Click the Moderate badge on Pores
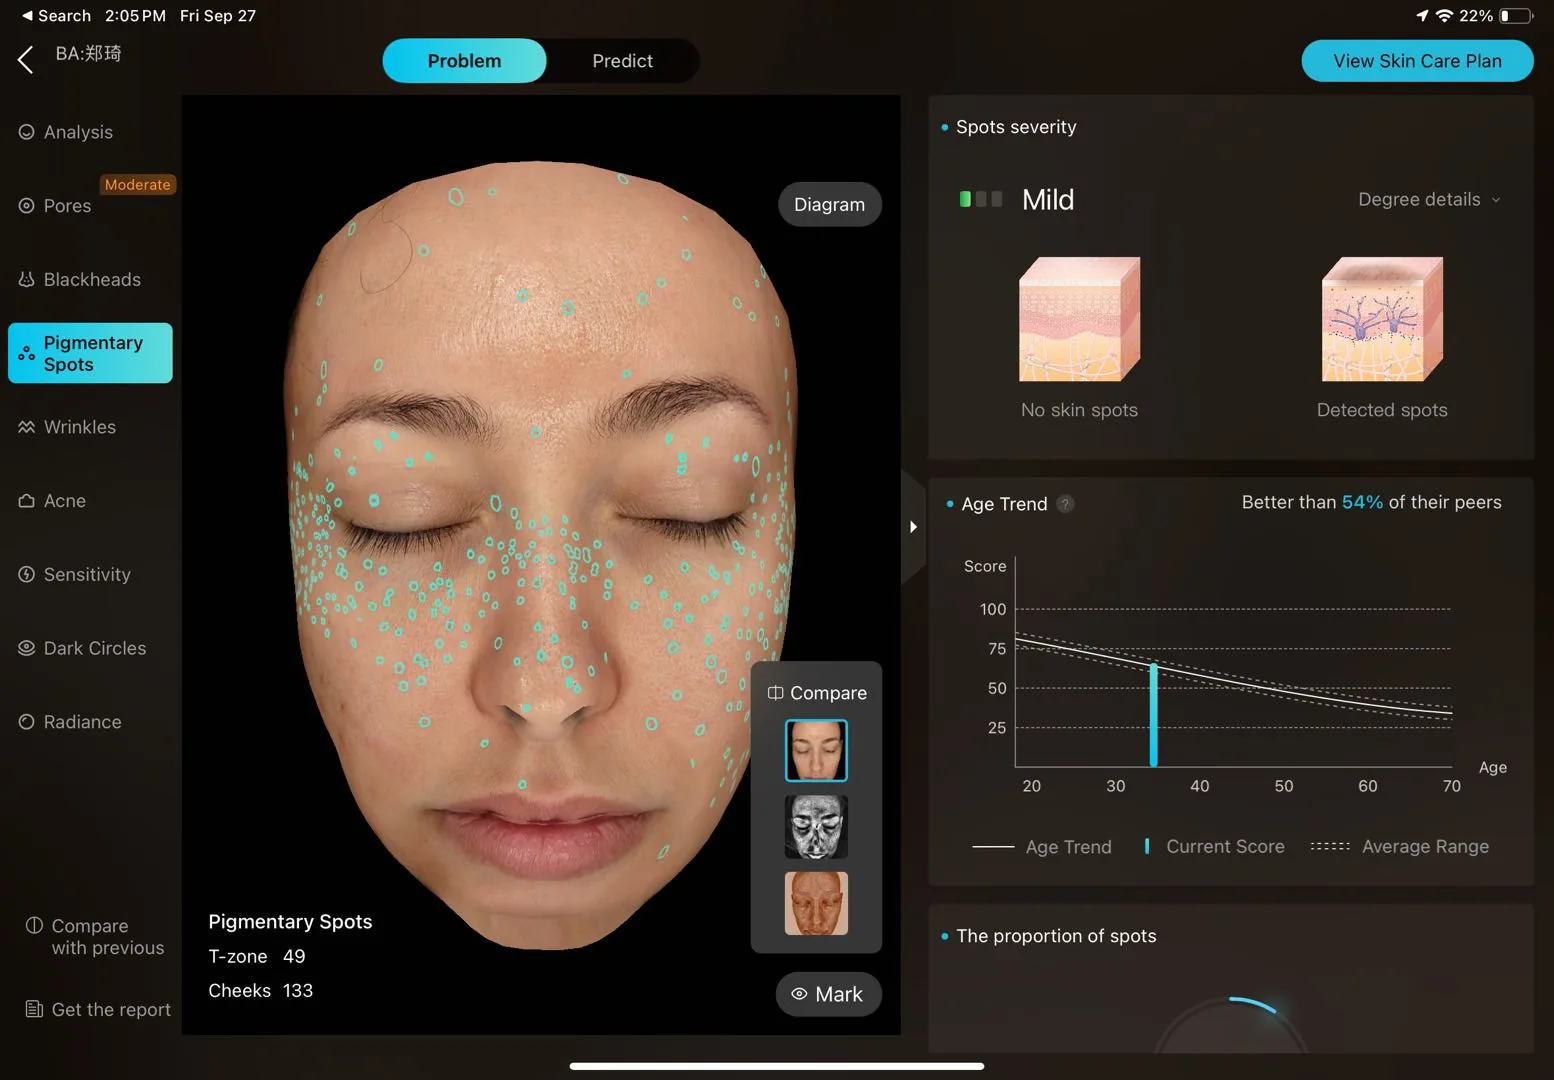The width and height of the screenshot is (1554, 1080). 138,185
